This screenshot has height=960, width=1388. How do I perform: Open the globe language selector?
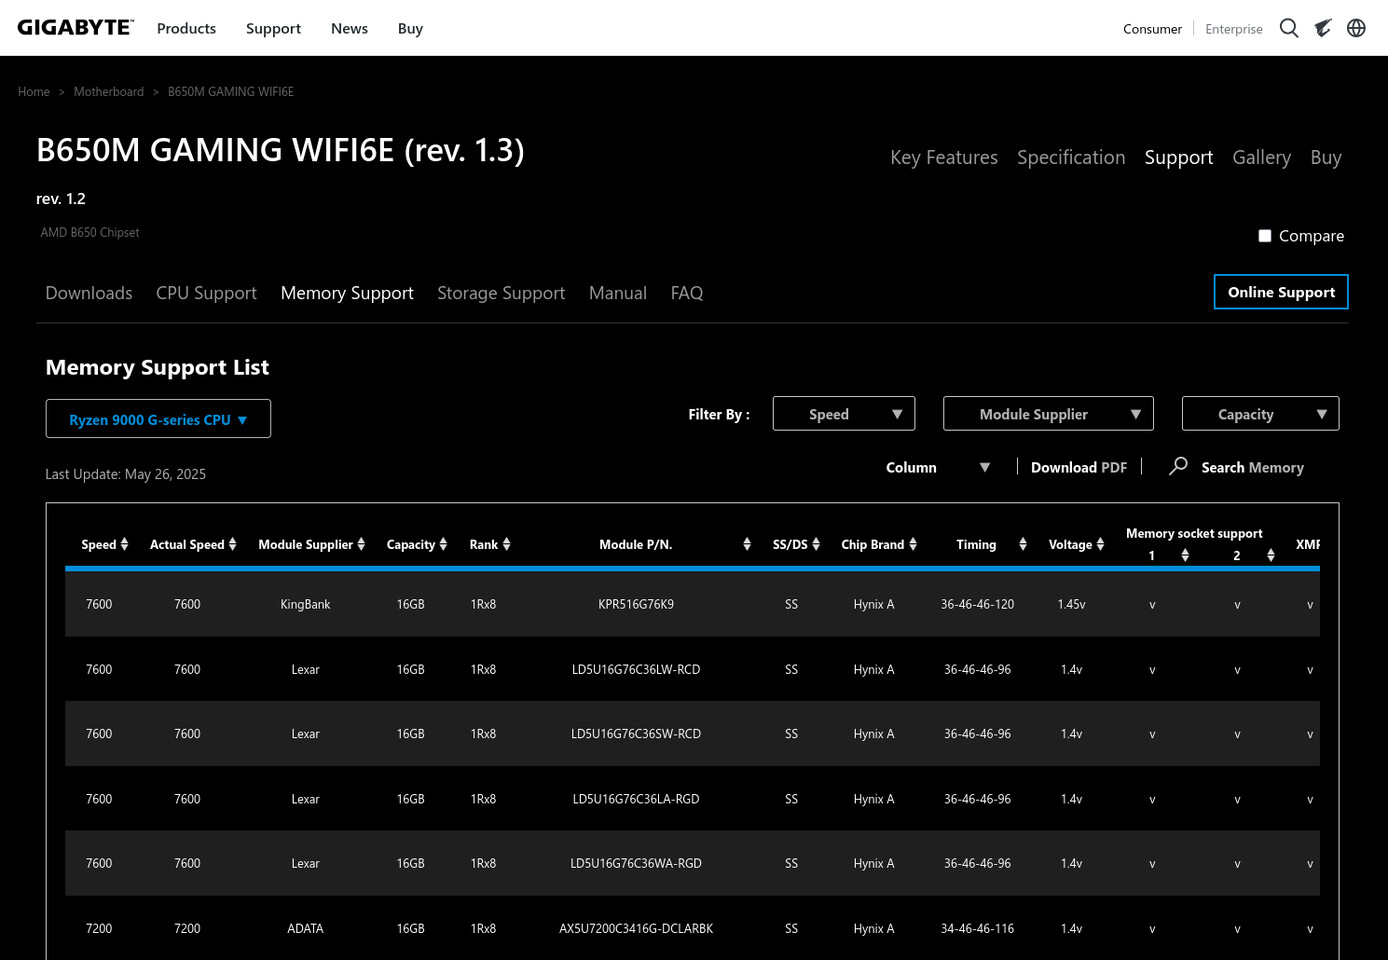(x=1356, y=28)
